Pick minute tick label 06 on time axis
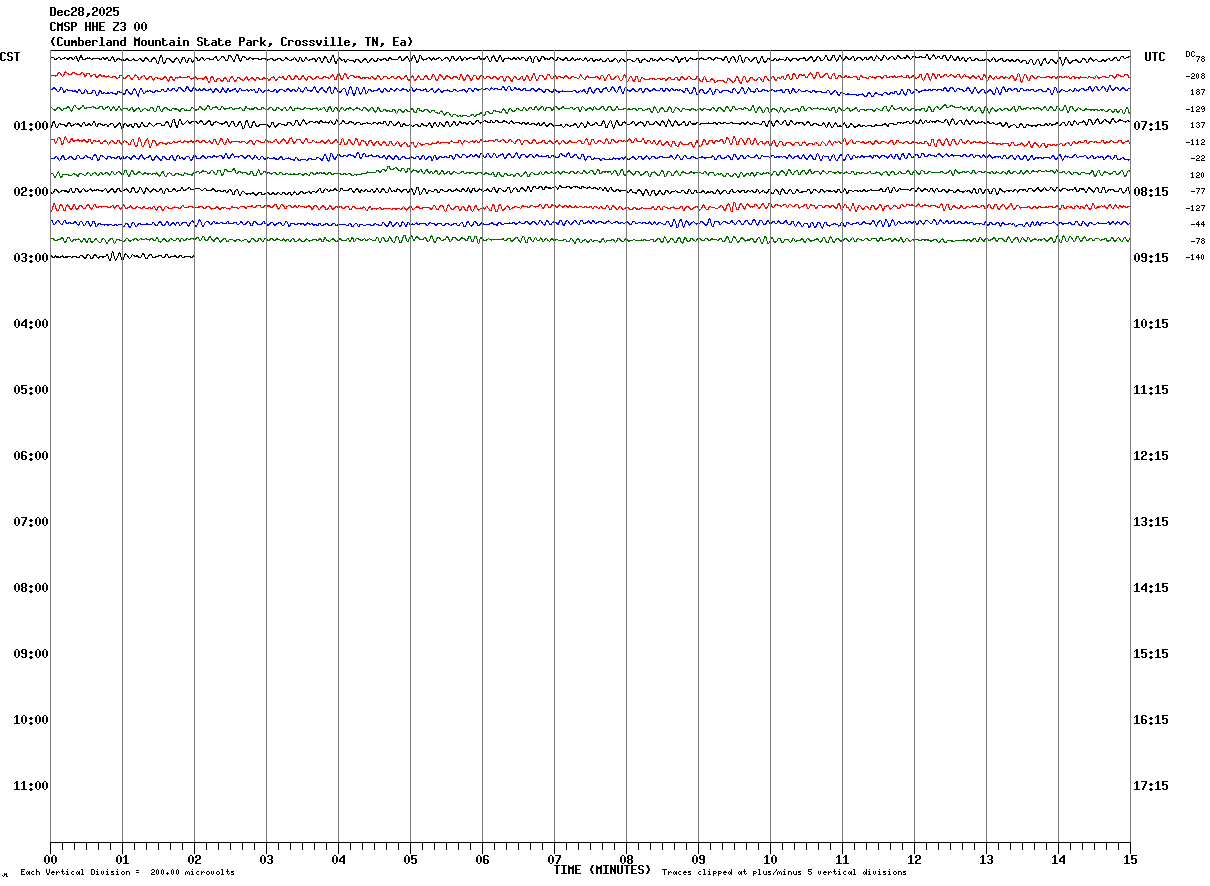The width and height of the screenshot is (1210, 886). [x=482, y=860]
